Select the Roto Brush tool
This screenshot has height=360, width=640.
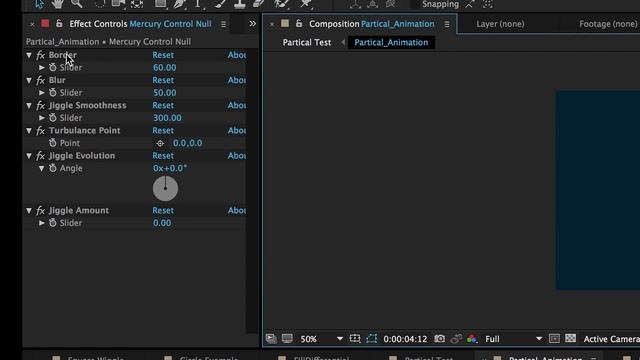(x=281, y=4)
